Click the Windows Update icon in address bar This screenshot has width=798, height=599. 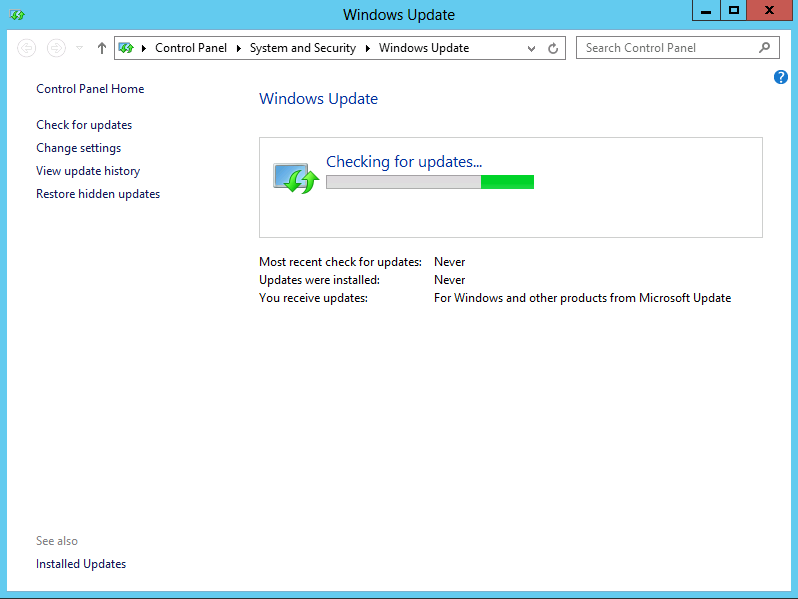[126, 48]
